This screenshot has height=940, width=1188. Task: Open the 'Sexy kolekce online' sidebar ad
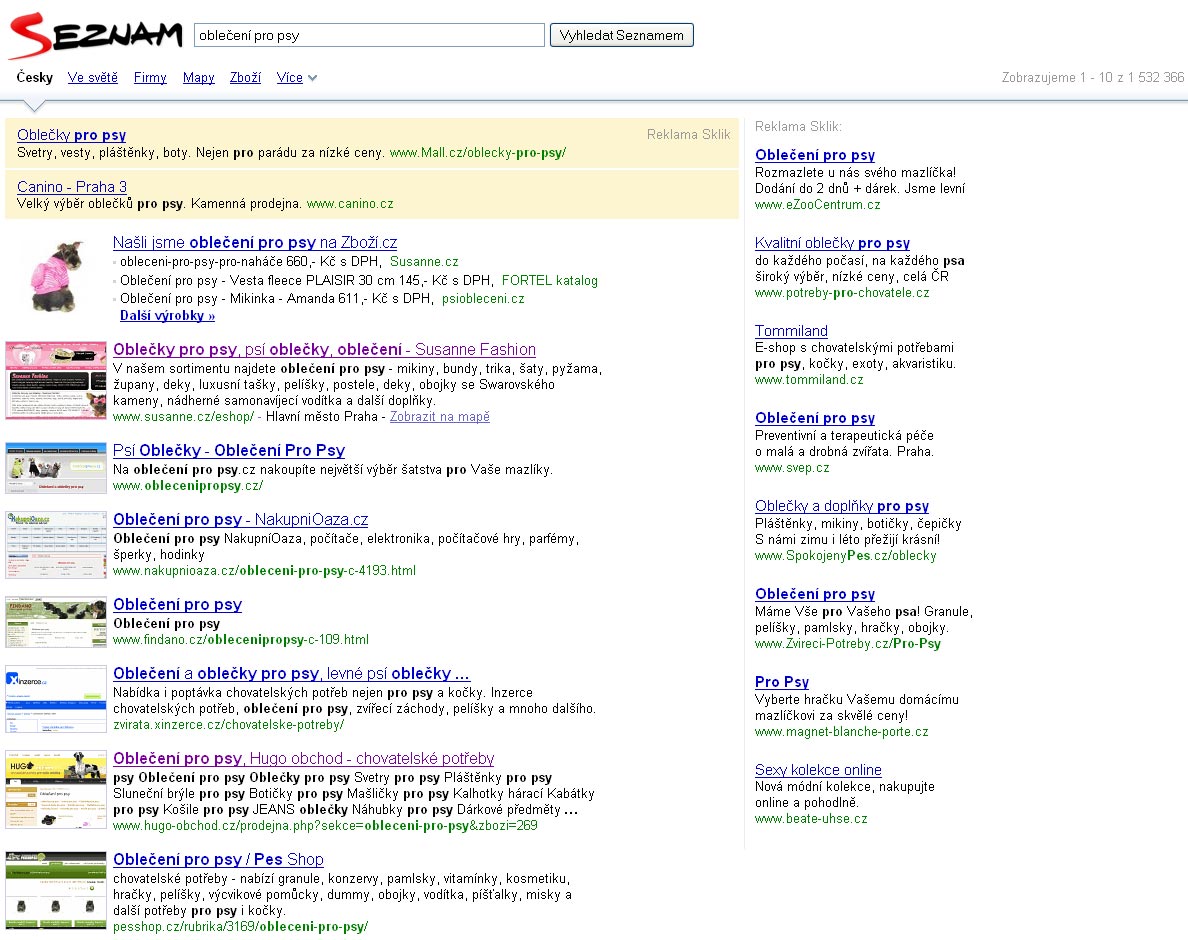(818, 770)
